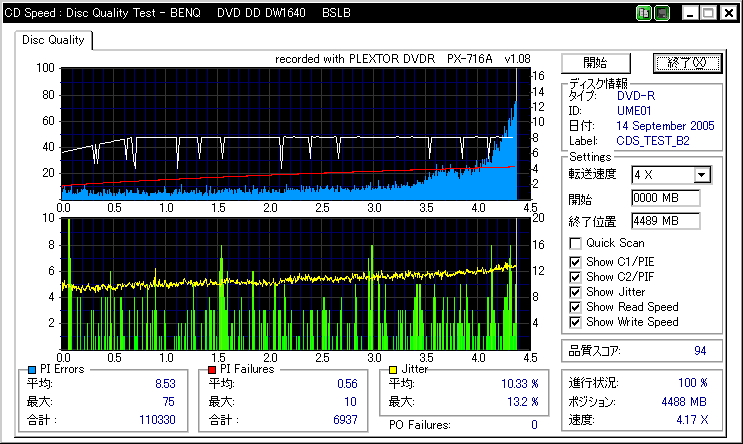Click the upper PI Errors graph area
Viewport: 743px width, 444px height.
tap(296, 134)
